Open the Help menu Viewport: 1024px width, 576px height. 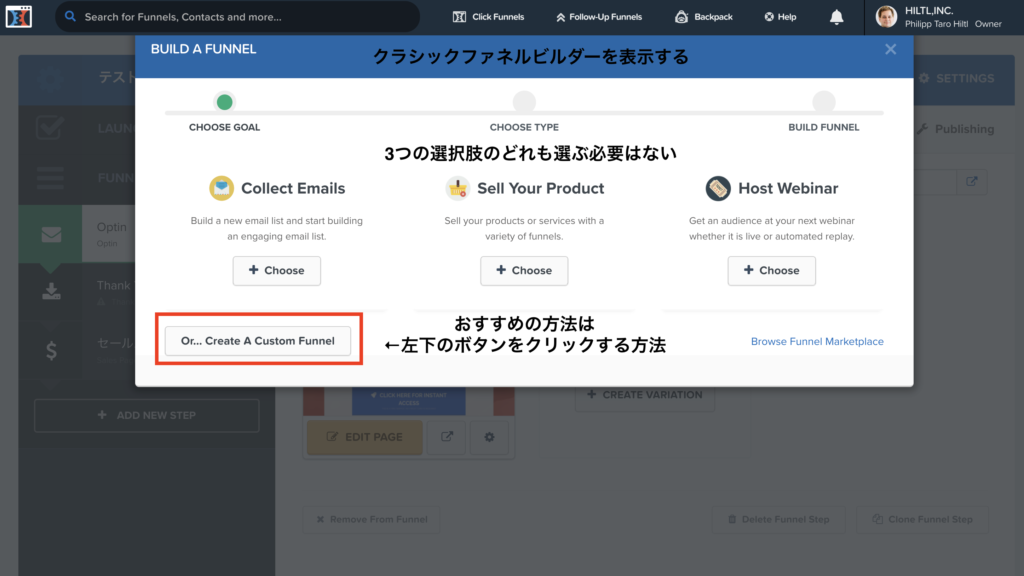pyautogui.click(x=780, y=17)
